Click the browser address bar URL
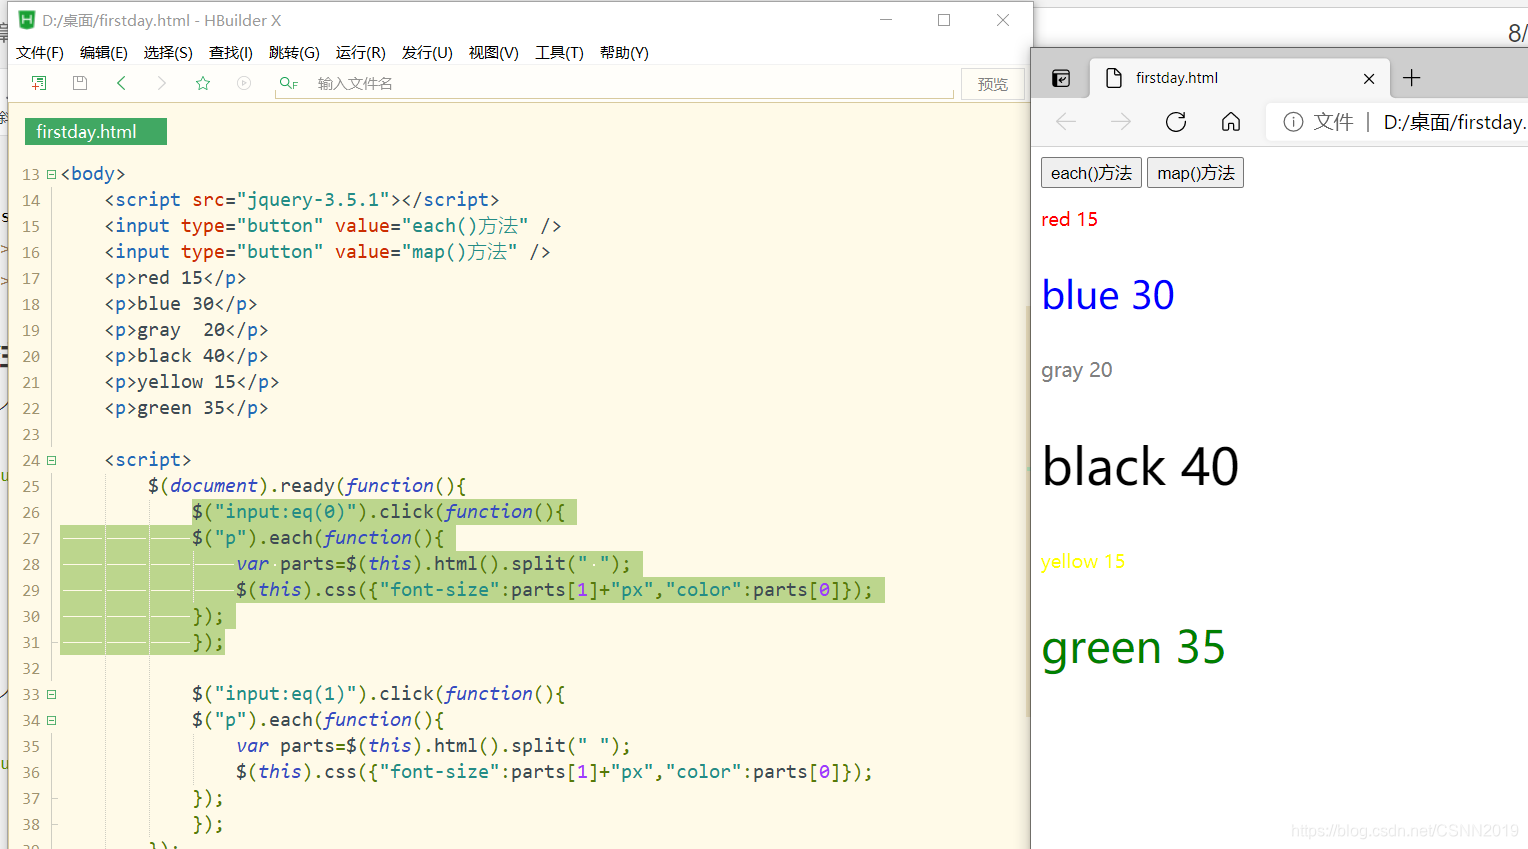This screenshot has width=1528, height=849. (1454, 122)
